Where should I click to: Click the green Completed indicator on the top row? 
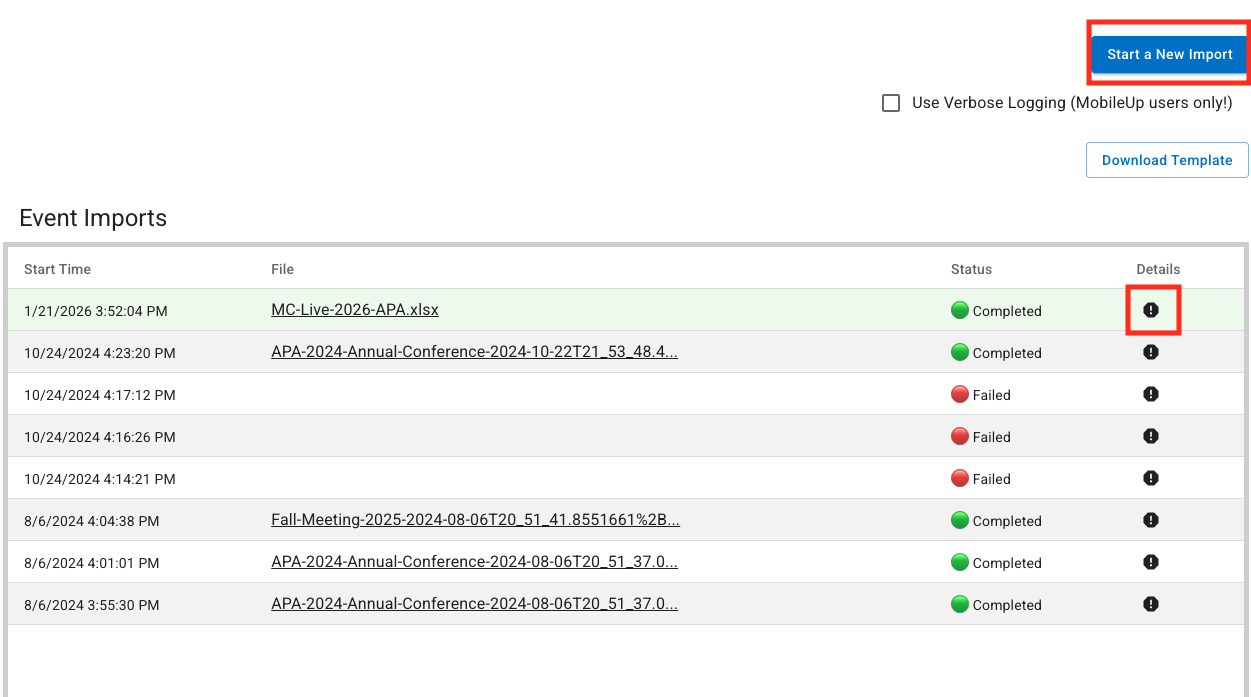click(961, 310)
